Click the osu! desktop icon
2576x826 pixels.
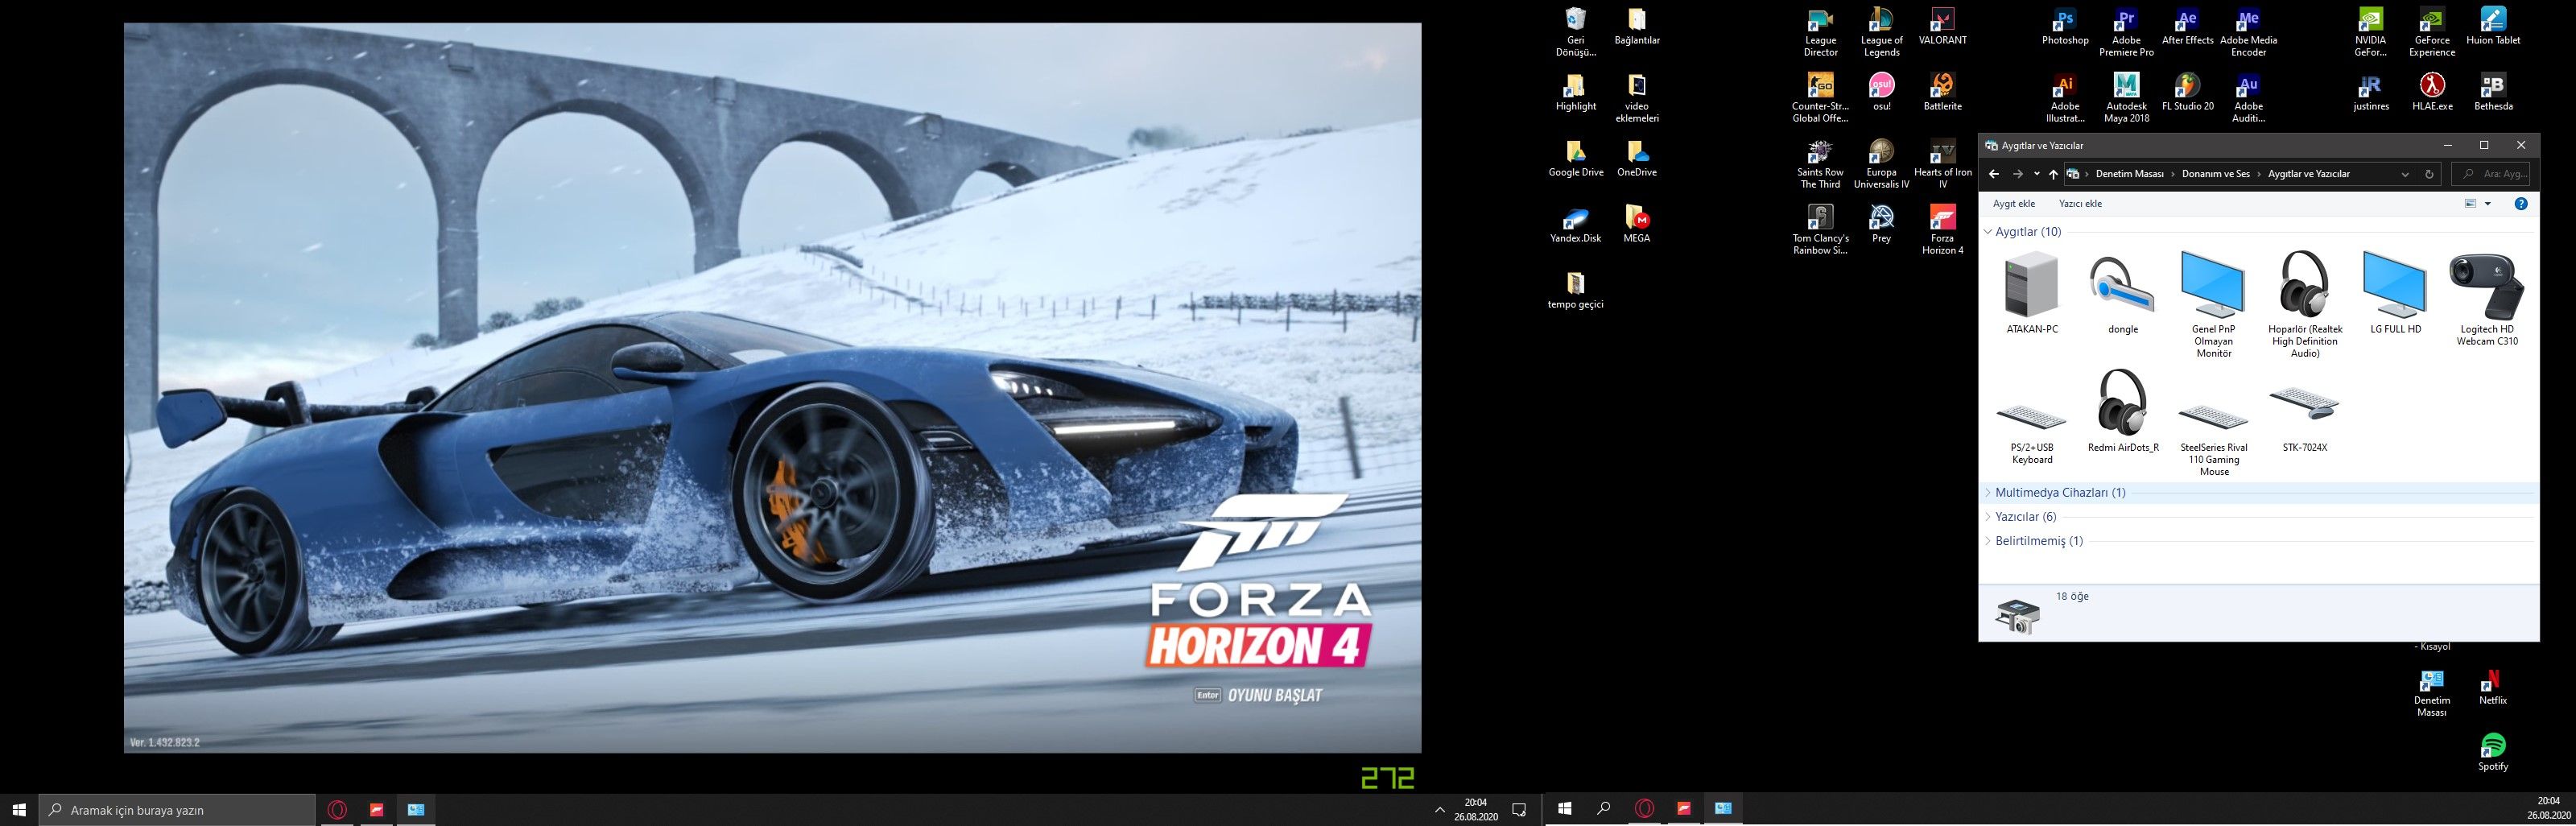click(x=1881, y=93)
